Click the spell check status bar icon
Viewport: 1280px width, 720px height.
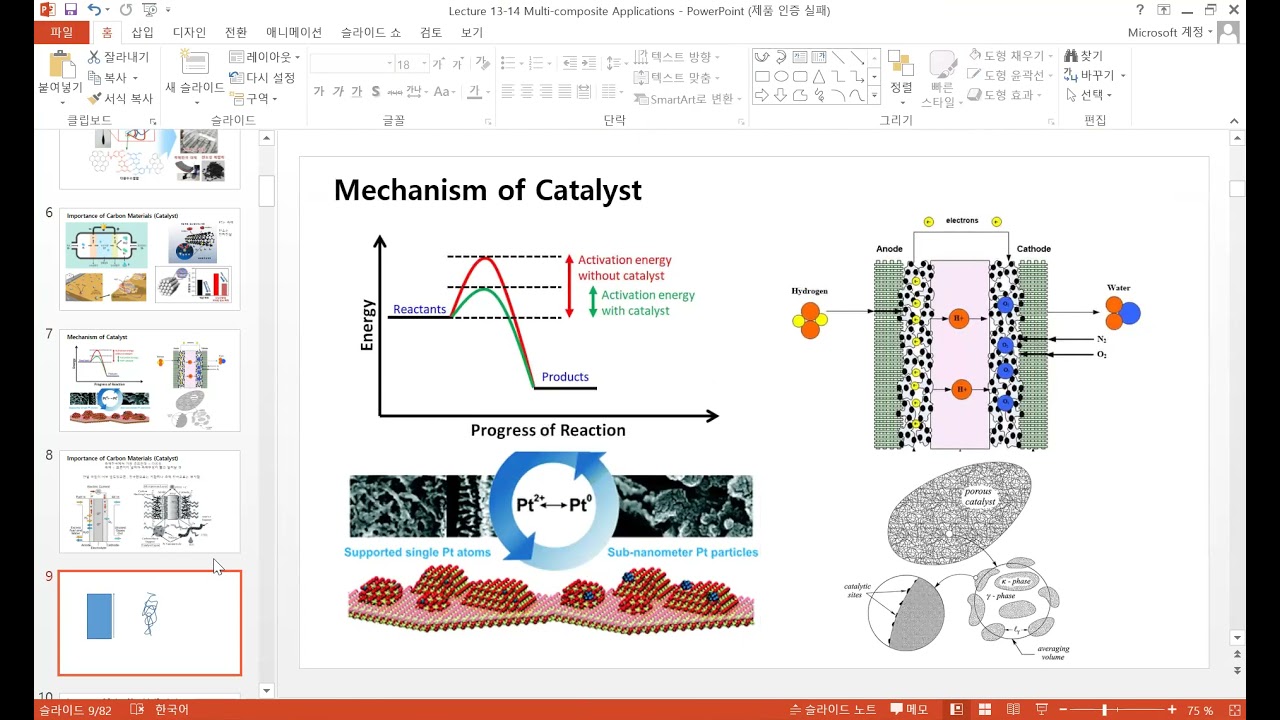point(135,710)
